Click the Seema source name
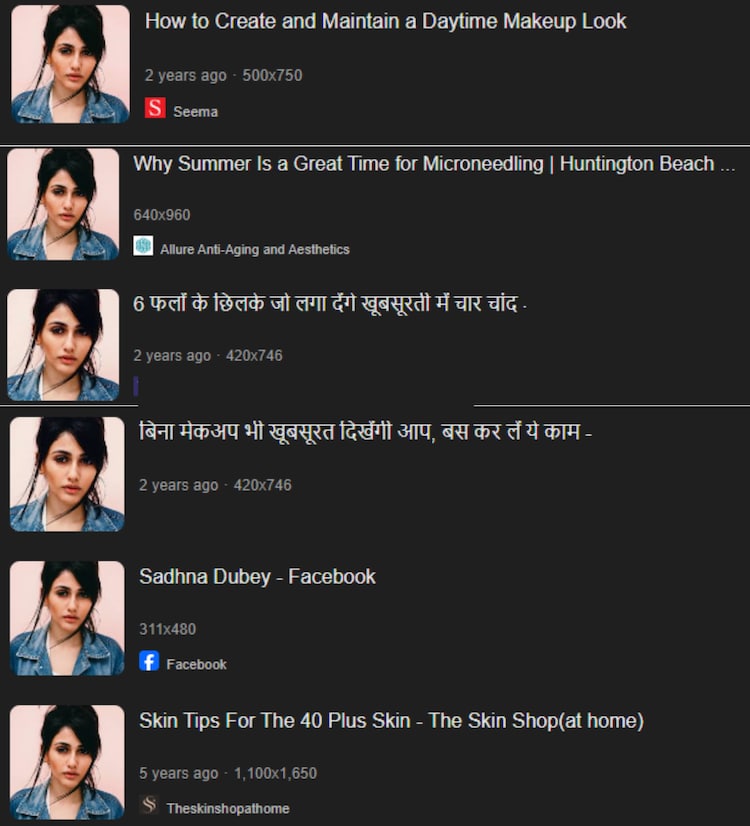 pyautogui.click(x=195, y=112)
